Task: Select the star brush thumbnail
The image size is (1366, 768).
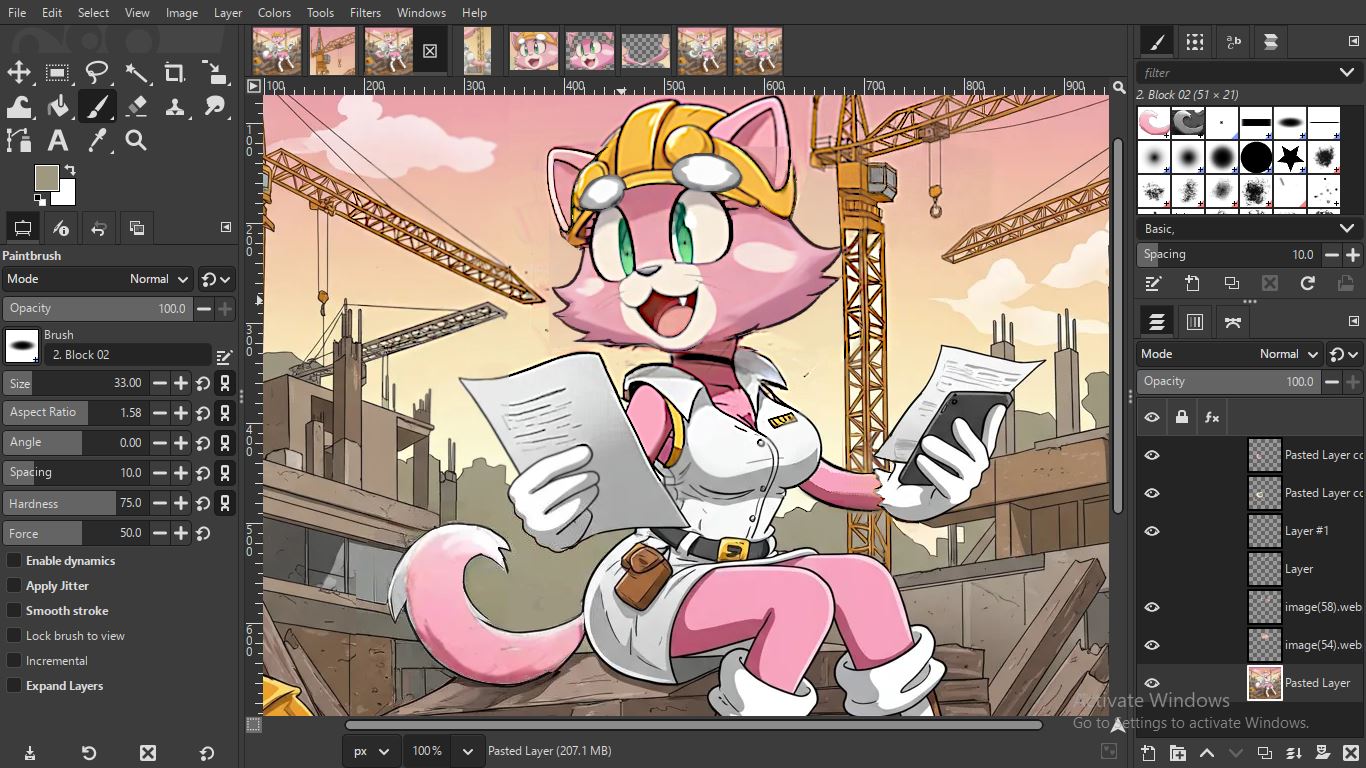Action: pos(1290,157)
